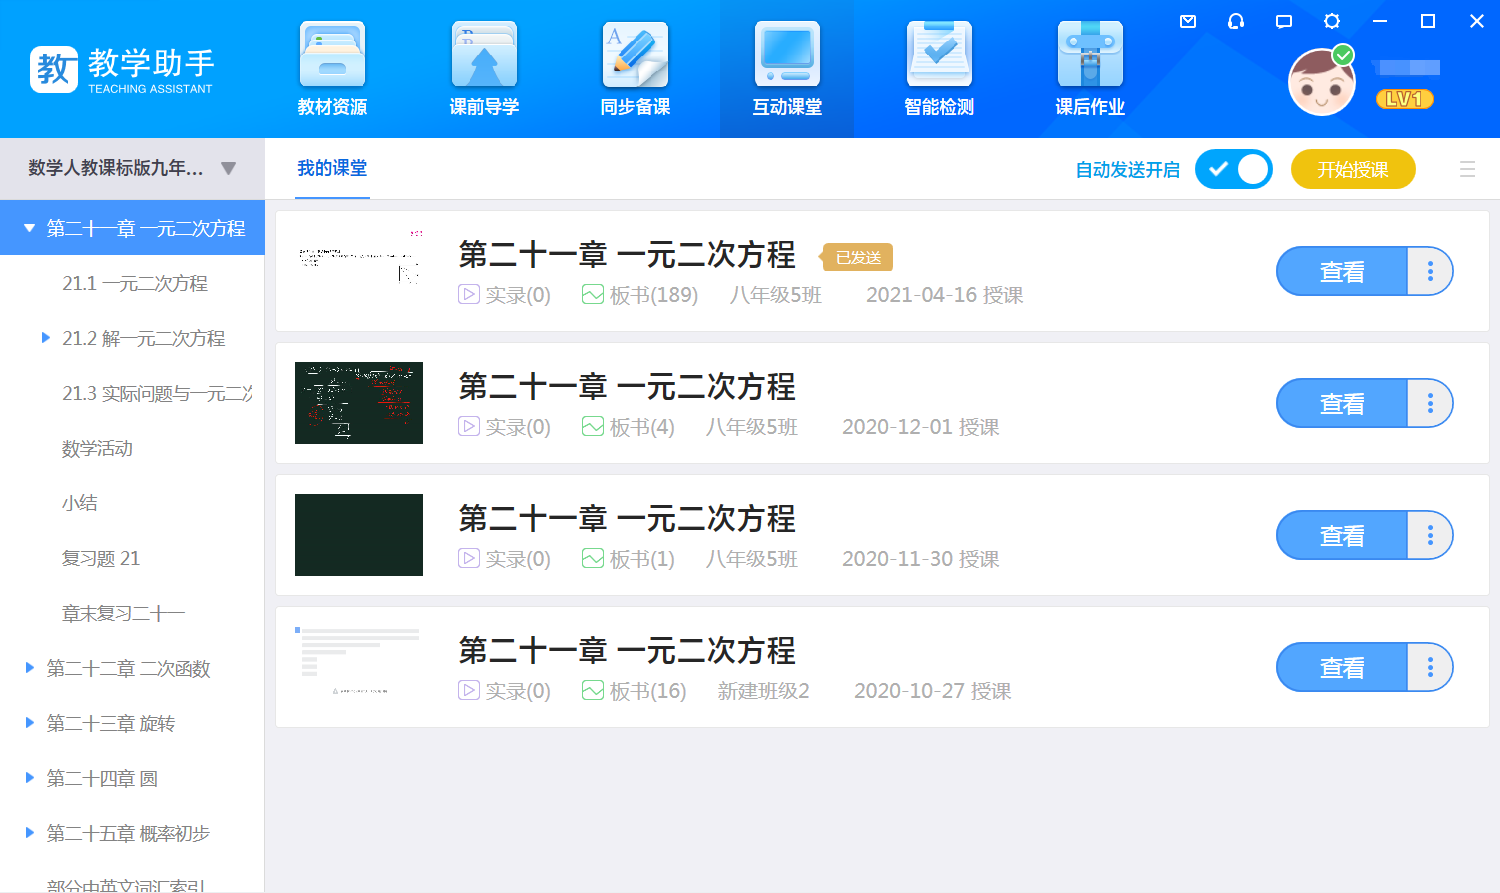The height and width of the screenshot is (893, 1500).
Task: Open the mail envelope icon in title bar
Action: tap(1188, 21)
